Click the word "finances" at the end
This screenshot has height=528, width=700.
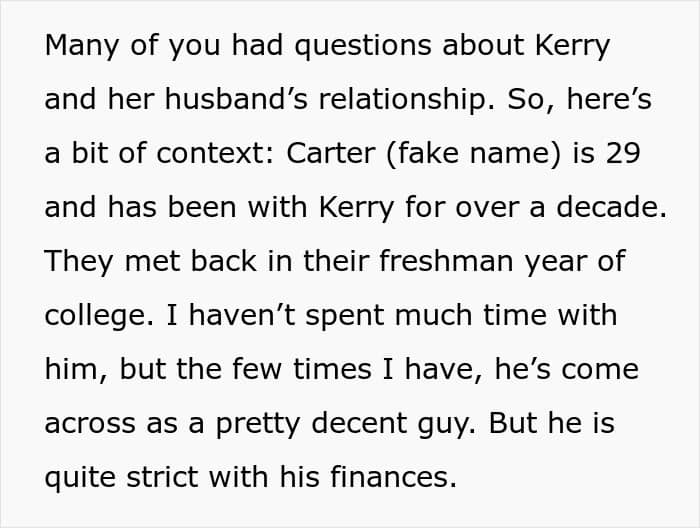[x=390, y=477]
